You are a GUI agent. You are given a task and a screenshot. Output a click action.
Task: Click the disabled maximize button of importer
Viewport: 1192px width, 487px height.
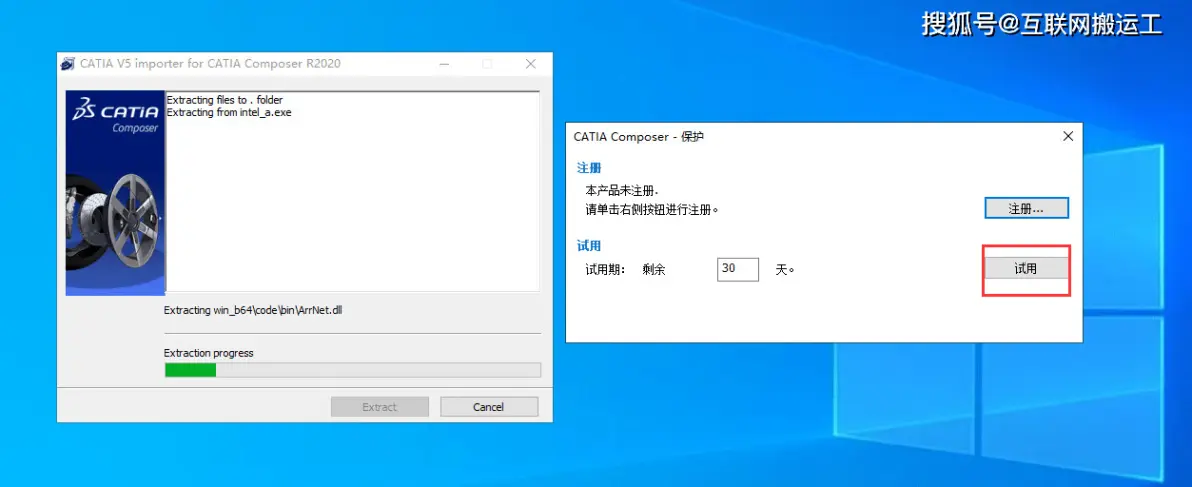pos(487,64)
